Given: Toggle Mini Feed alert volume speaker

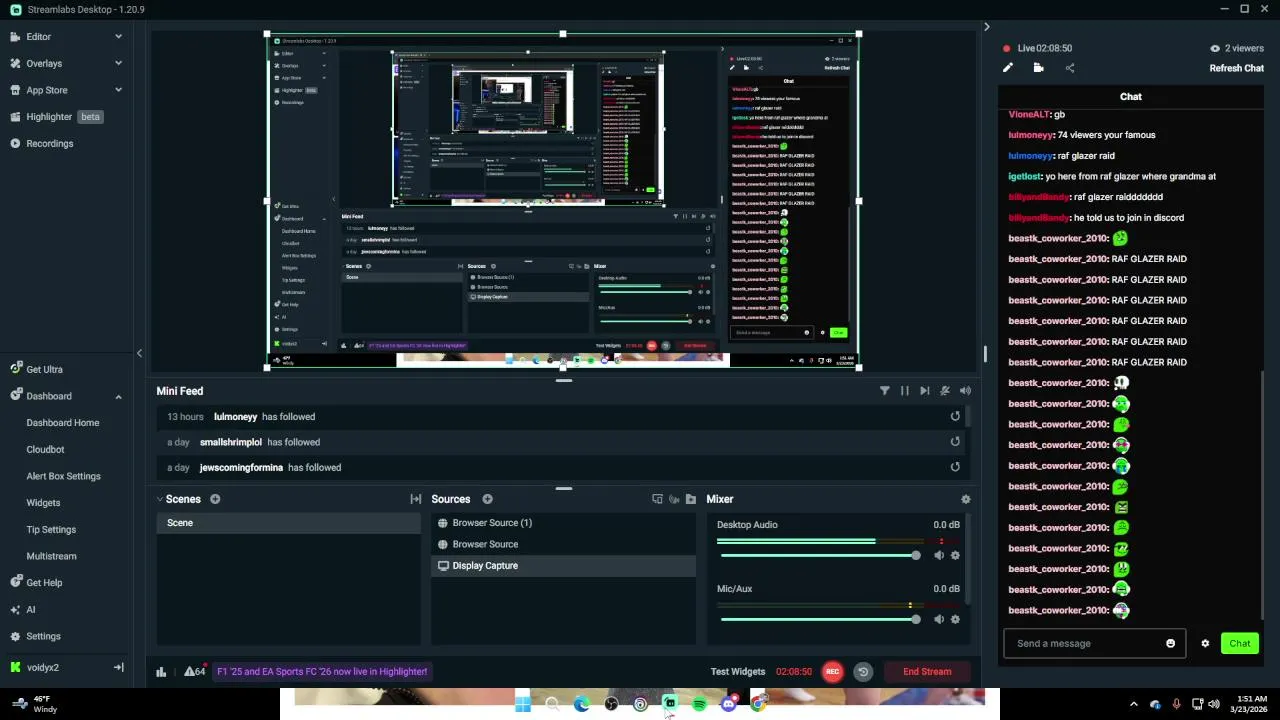Looking at the screenshot, I should point(965,391).
